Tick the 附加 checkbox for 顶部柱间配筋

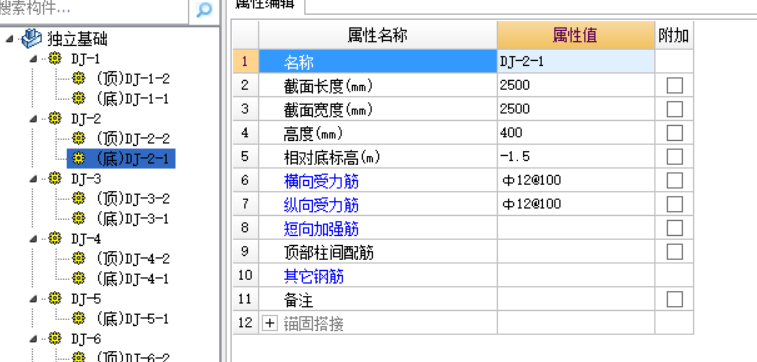click(674, 251)
